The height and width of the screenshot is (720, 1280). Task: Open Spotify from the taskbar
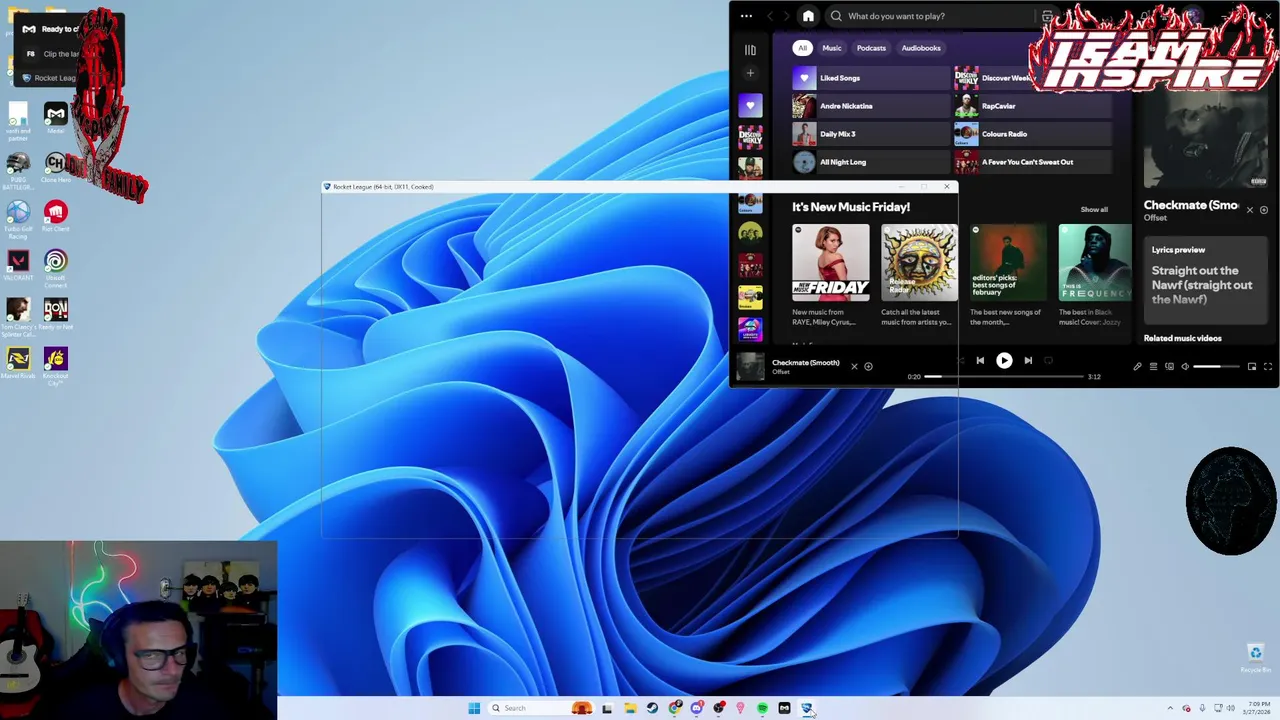pos(762,708)
